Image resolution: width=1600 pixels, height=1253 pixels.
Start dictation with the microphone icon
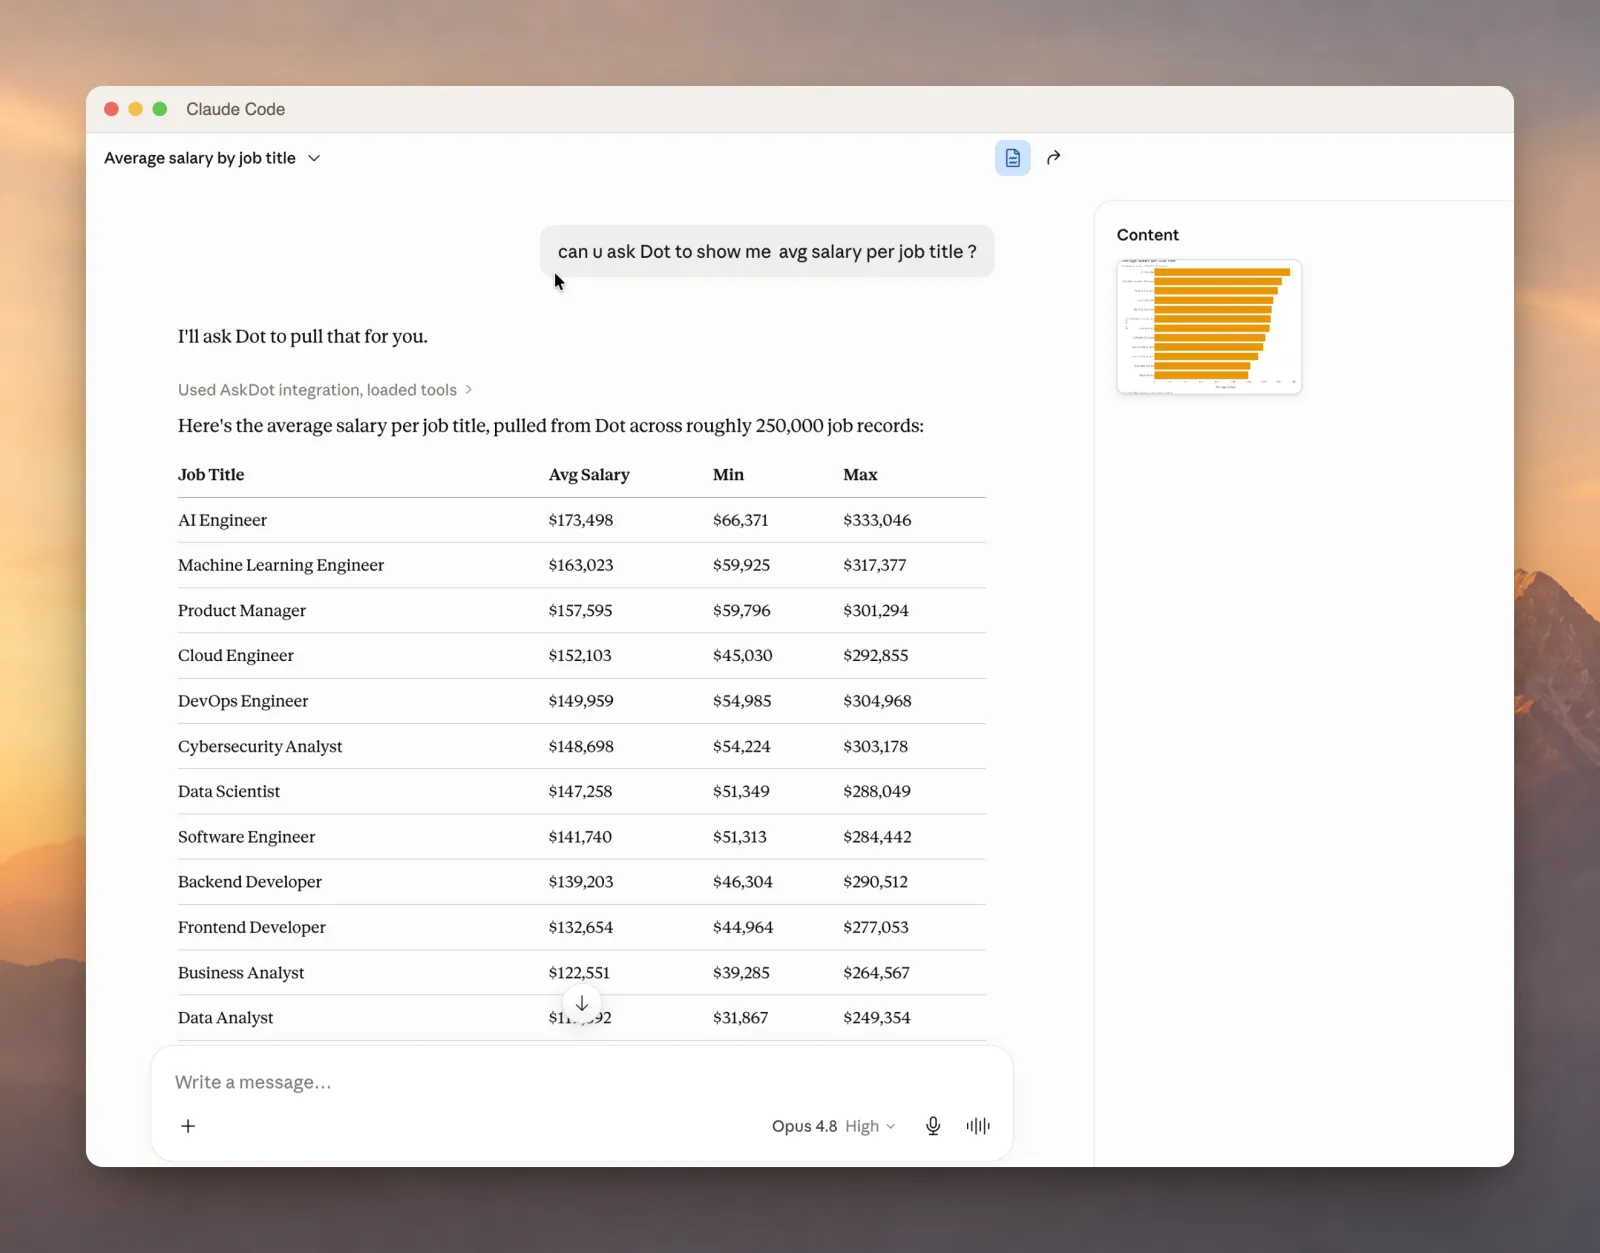pos(933,1126)
